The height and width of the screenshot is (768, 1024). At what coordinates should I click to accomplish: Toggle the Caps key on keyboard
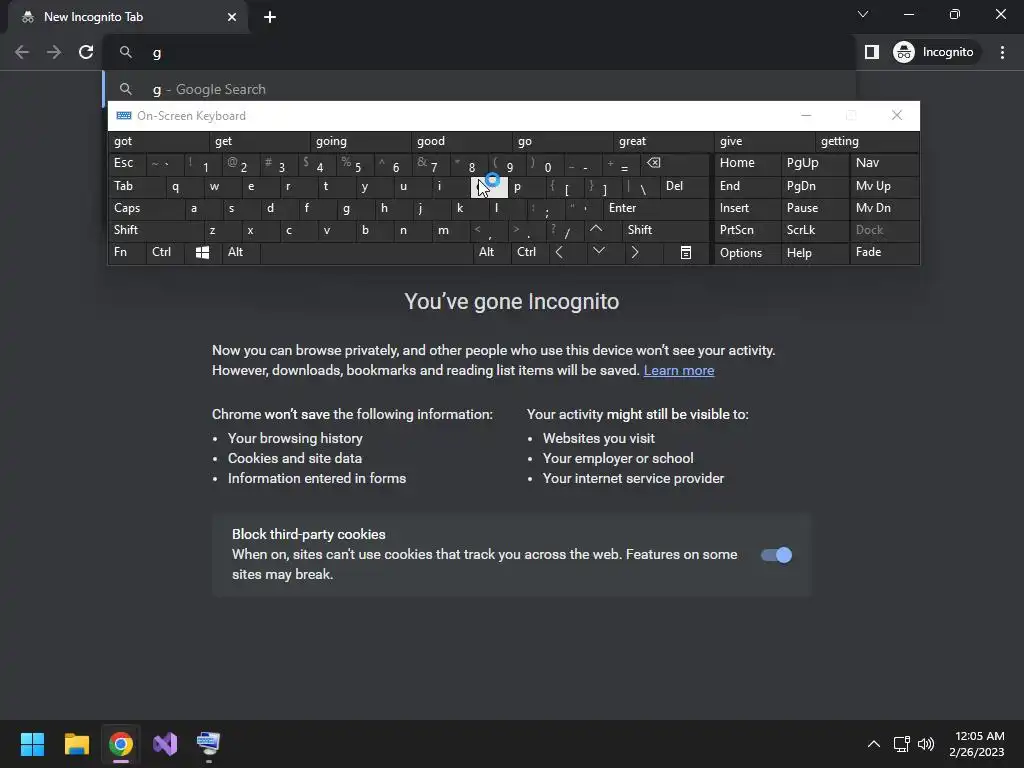point(146,208)
